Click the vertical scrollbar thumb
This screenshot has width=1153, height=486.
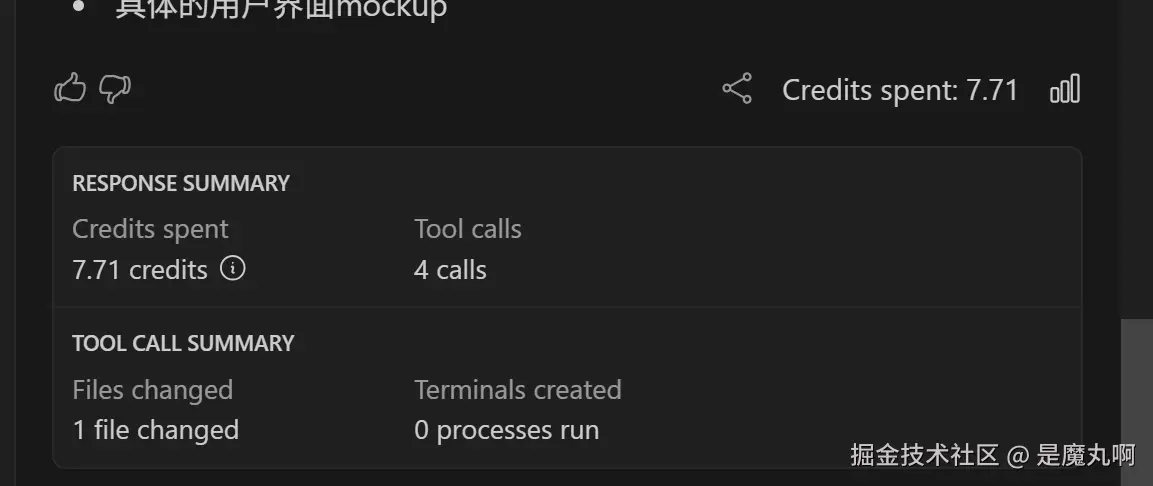(x=1136, y=400)
